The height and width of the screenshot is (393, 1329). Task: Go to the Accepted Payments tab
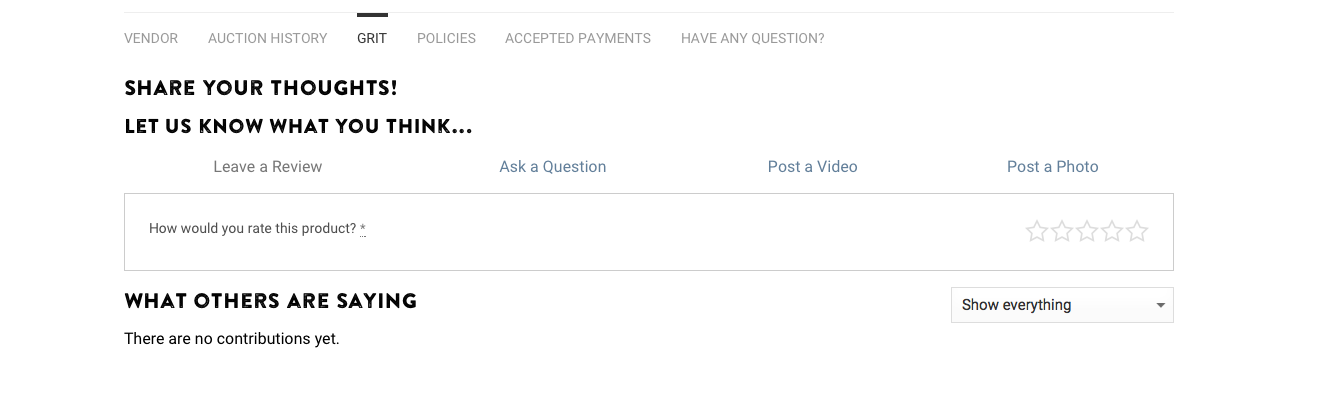(x=578, y=38)
